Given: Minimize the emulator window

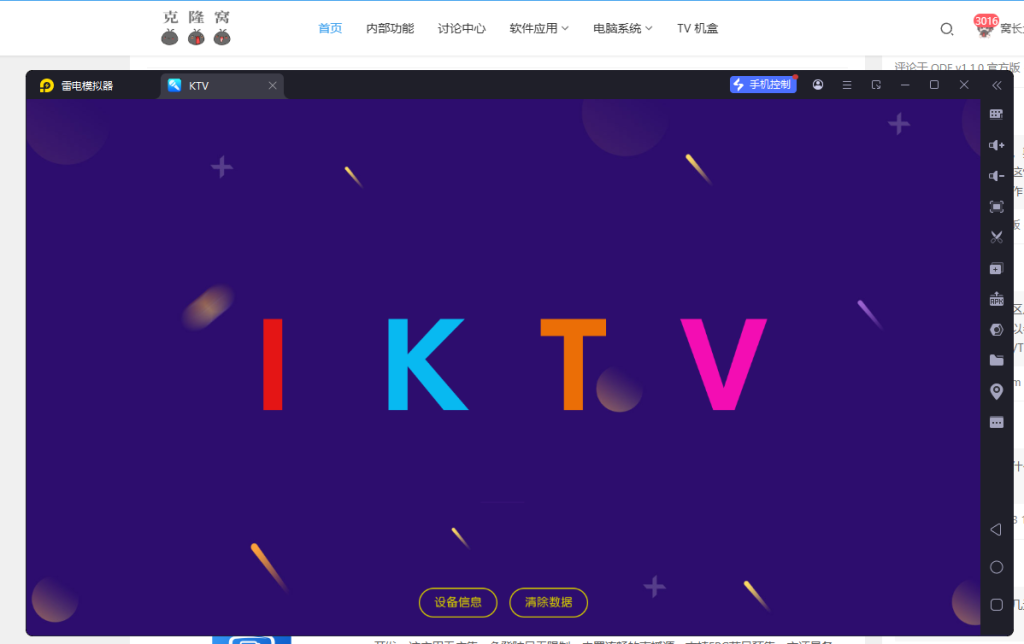Looking at the screenshot, I should pyautogui.click(x=904, y=85).
